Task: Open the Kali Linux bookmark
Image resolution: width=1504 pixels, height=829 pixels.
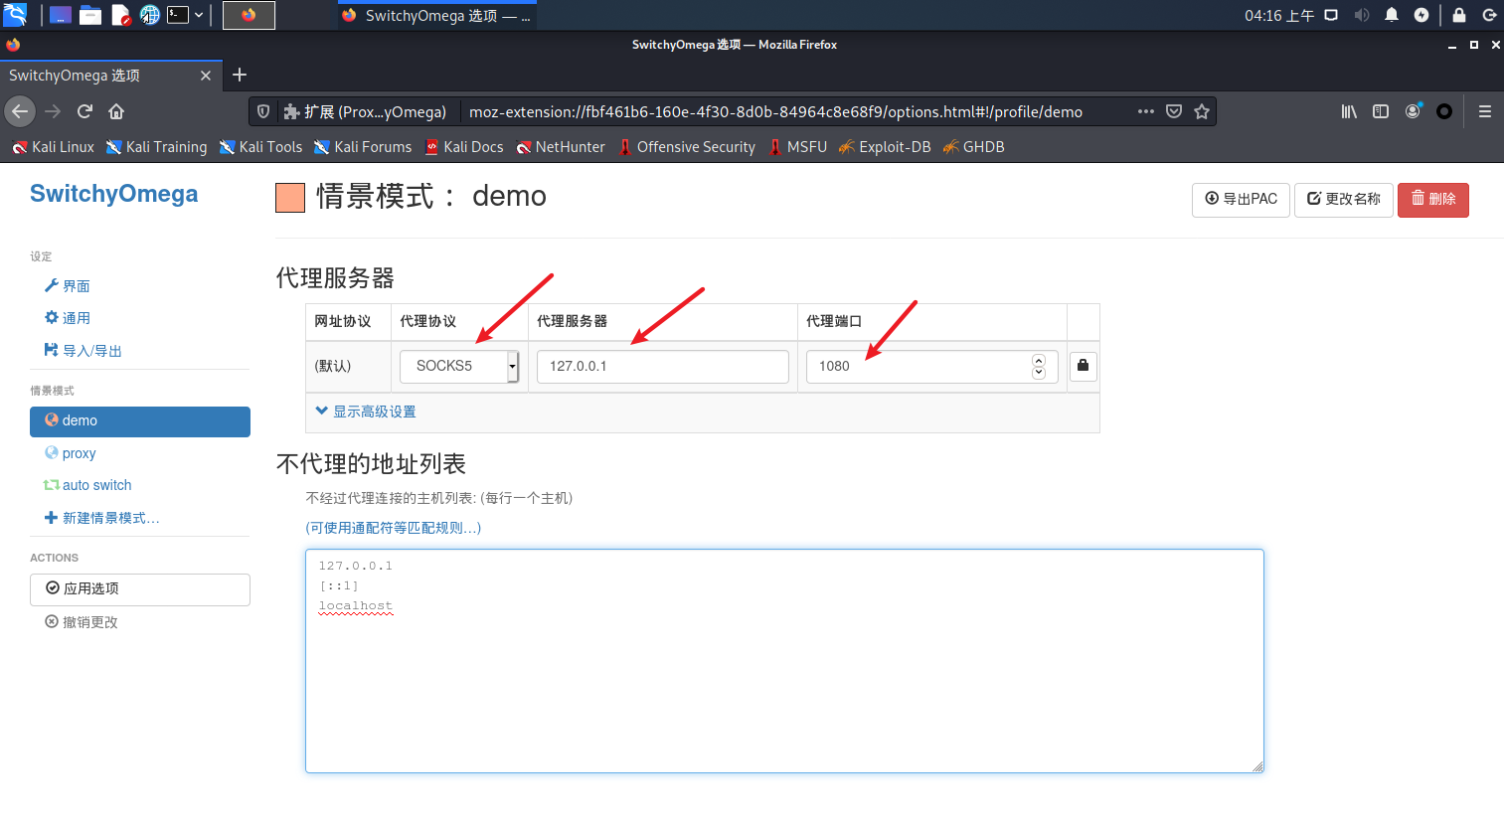Action: (x=53, y=147)
